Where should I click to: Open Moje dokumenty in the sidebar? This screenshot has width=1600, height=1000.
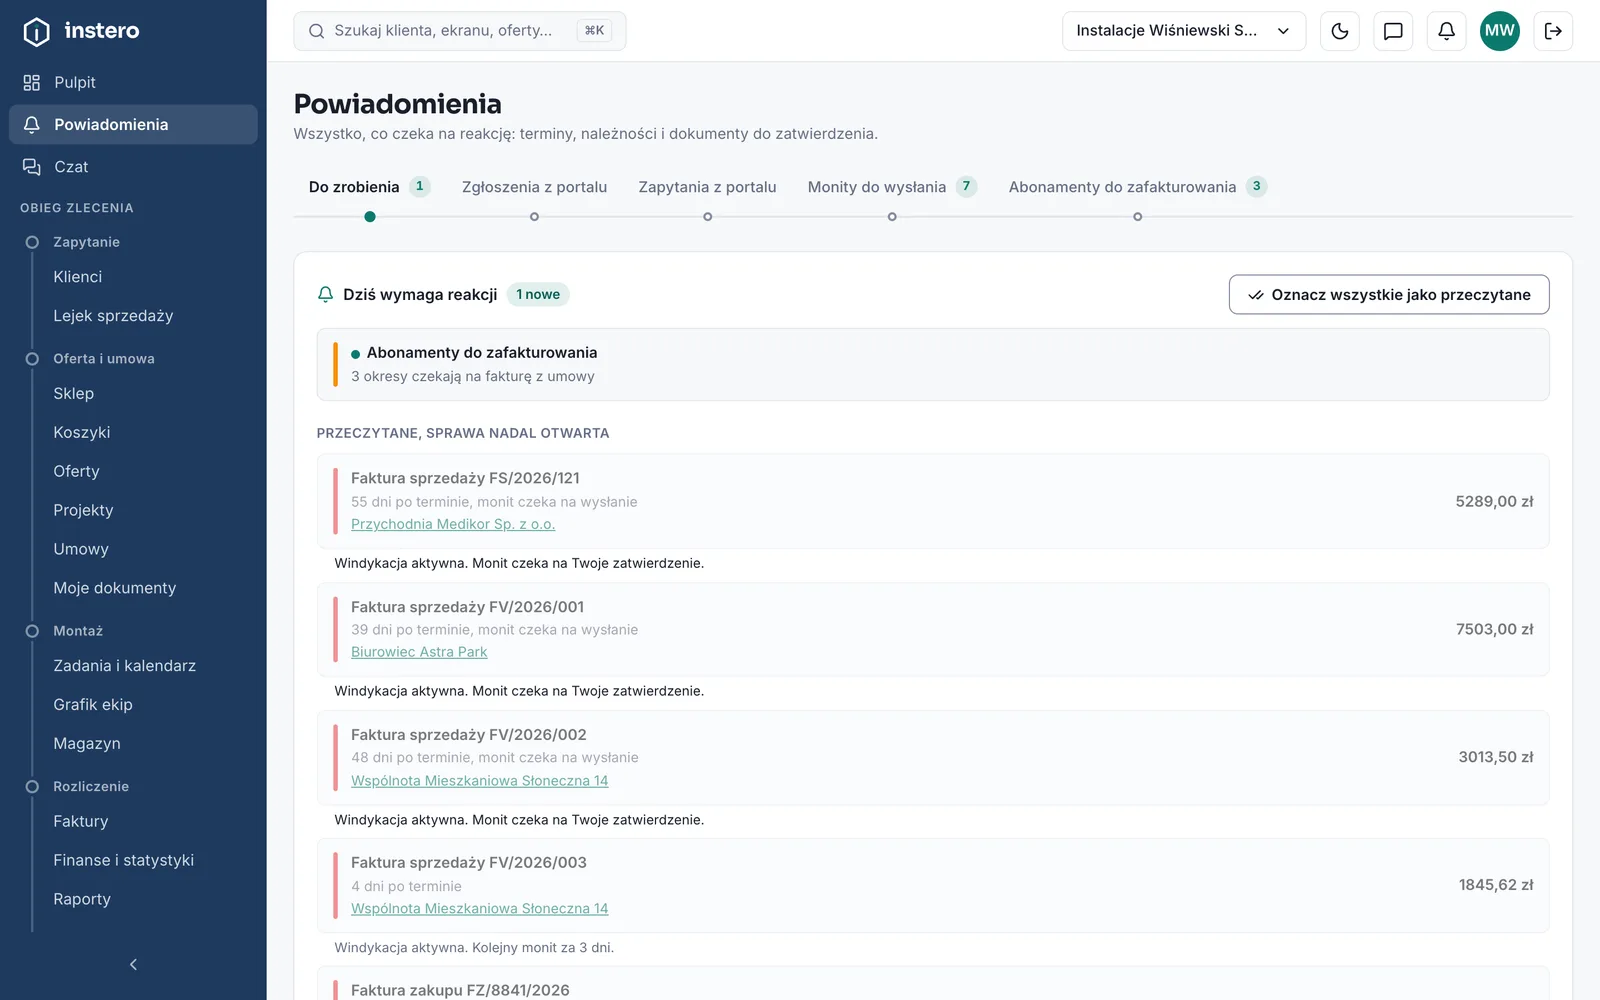114,588
